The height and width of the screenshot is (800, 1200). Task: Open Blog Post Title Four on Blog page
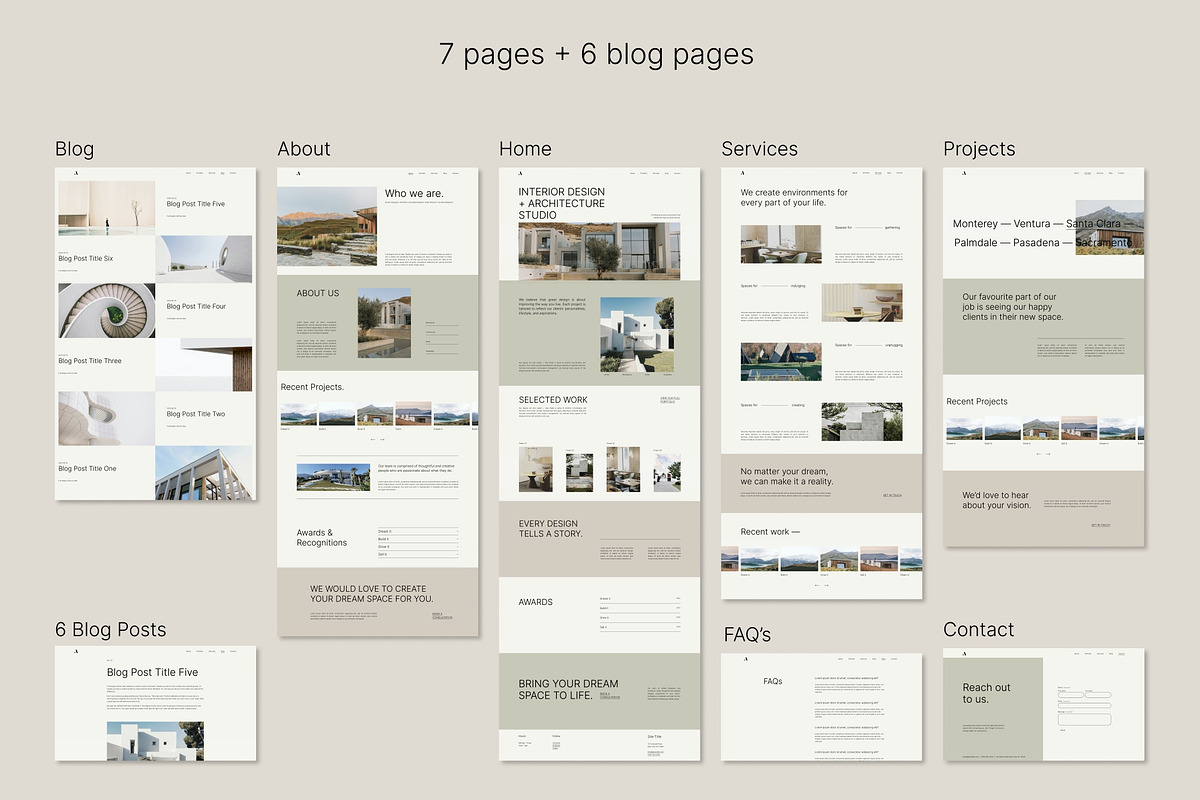pyautogui.click(x=196, y=306)
